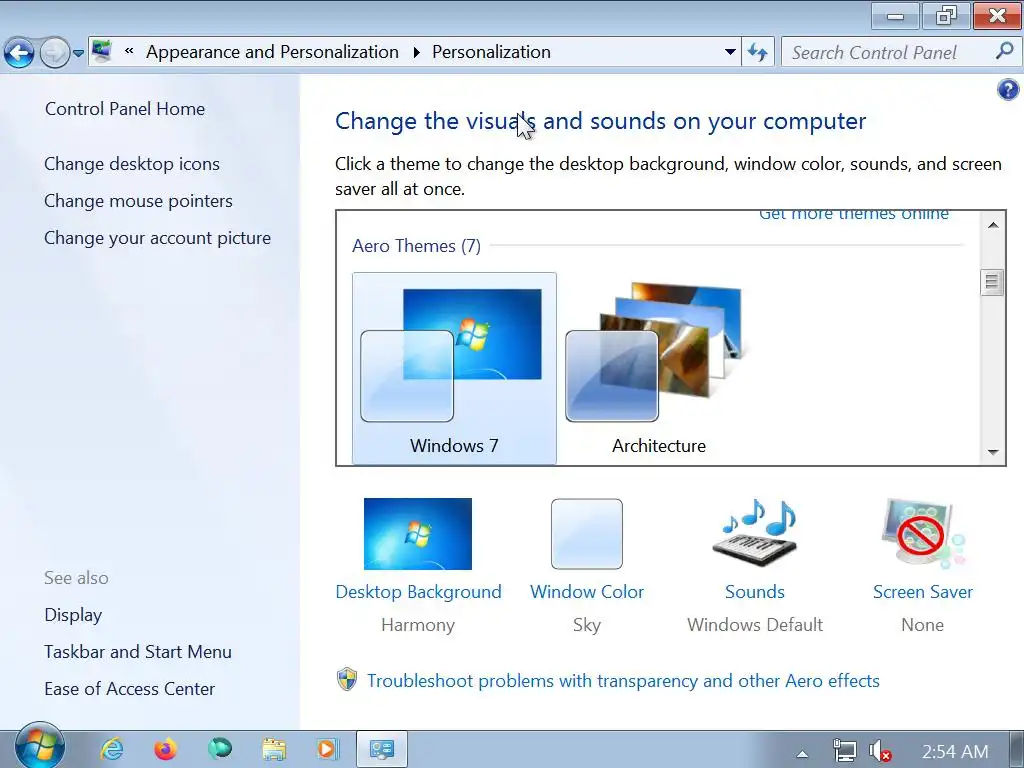Click the Aero Themes (7) heading
Image resolution: width=1024 pixels, height=768 pixels.
tap(417, 246)
